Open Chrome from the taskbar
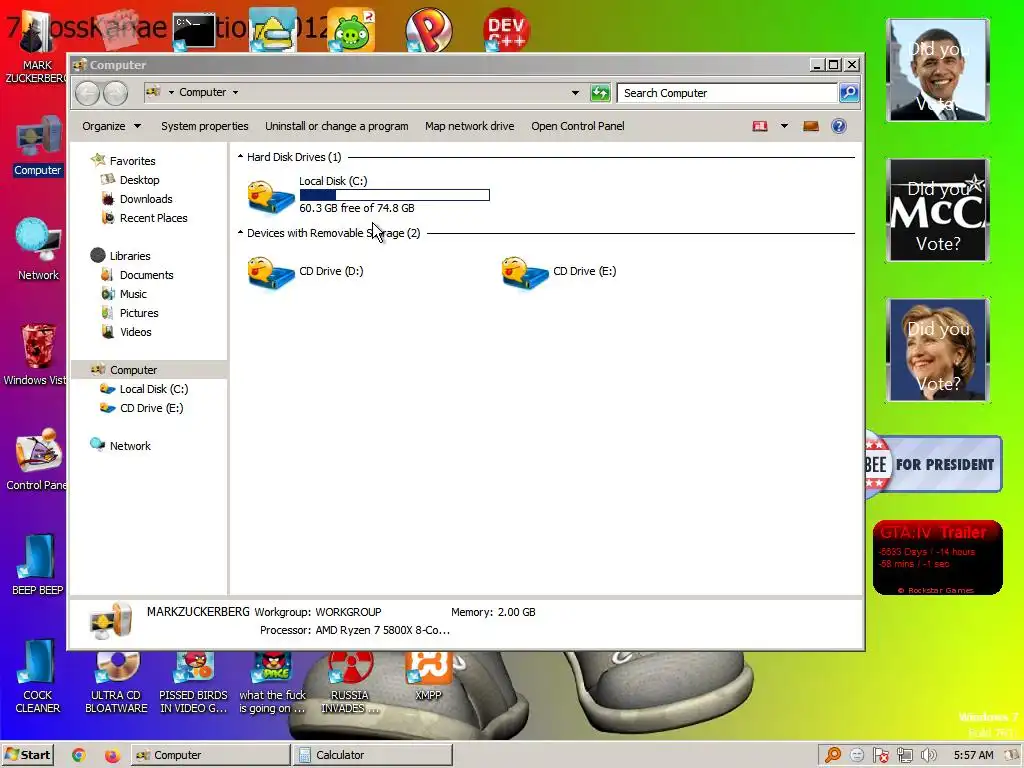The image size is (1024, 768). point(78,755)
